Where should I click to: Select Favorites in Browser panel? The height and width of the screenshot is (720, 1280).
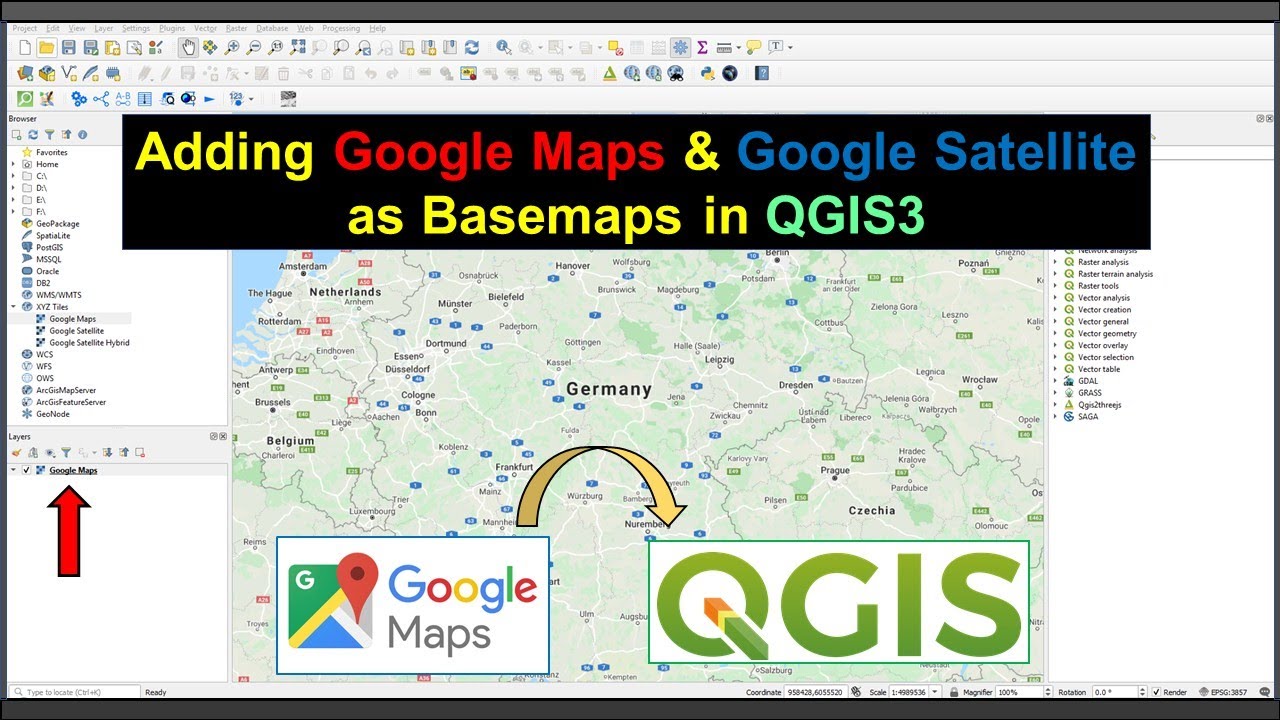pos(52,152)
